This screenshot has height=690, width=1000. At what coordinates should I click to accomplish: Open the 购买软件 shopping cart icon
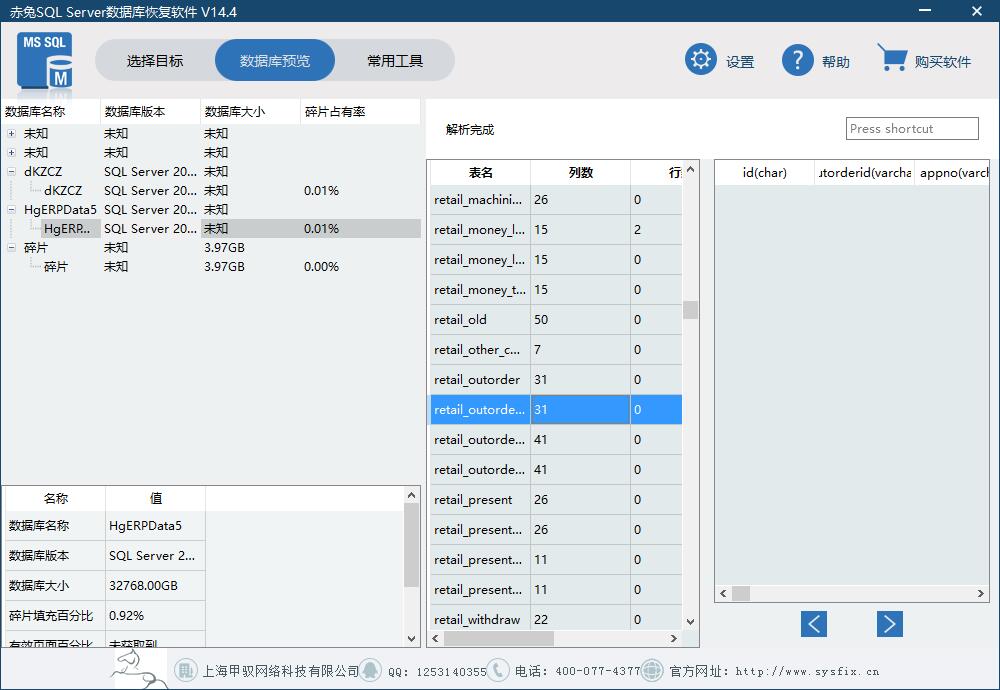[x=892, y=58]
